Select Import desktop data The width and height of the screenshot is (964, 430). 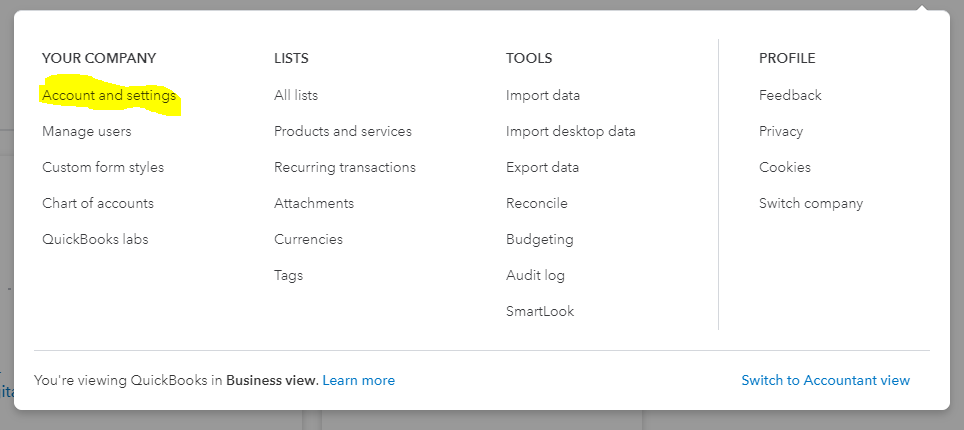(x=571, y=132)
